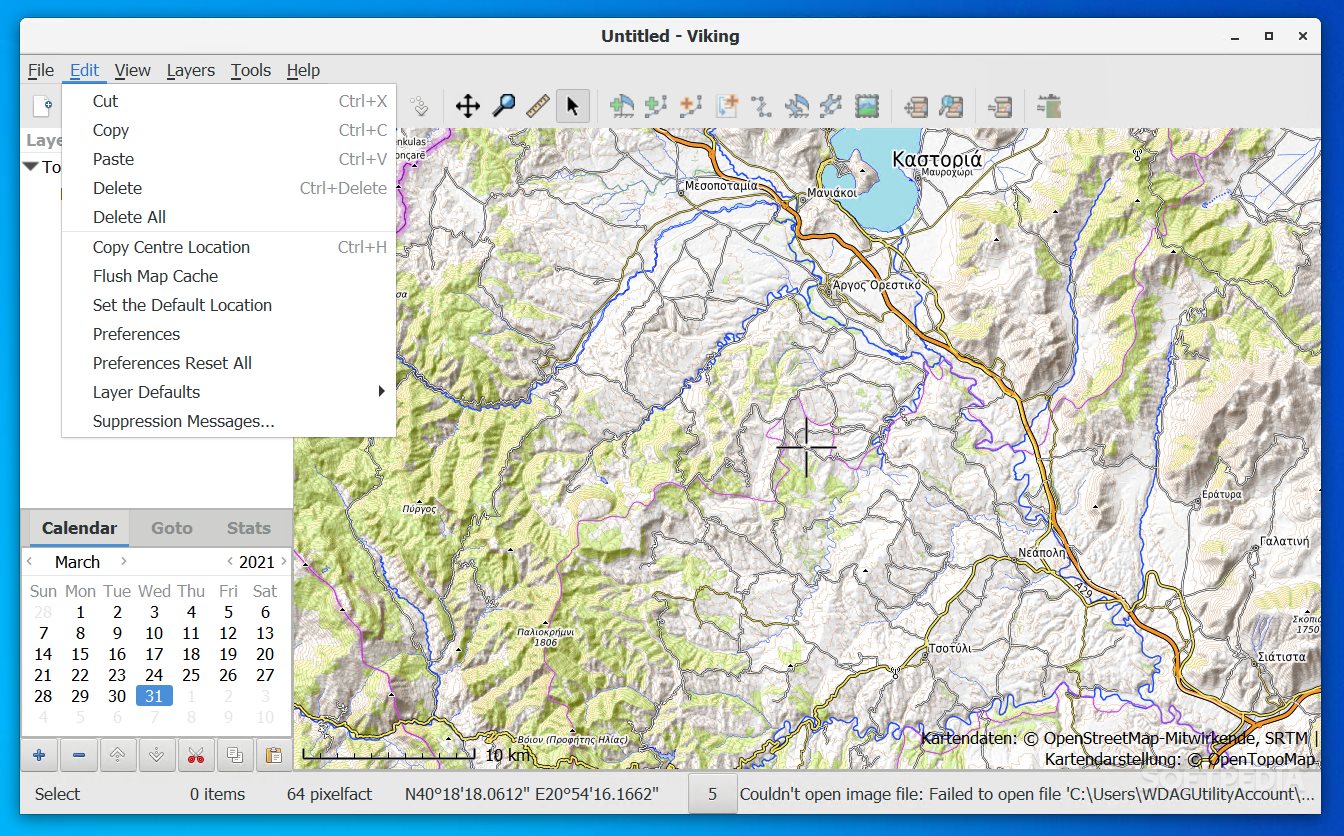Go to previous month before March
This screenshot has width=1344, height=836.
30,561
